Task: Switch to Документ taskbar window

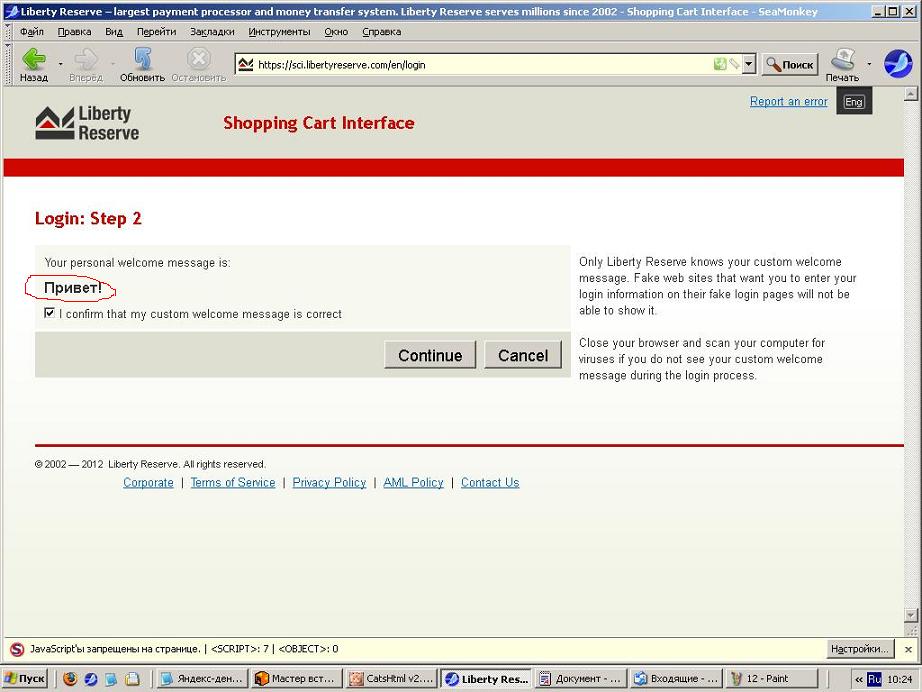Action: tap(581, 679)
